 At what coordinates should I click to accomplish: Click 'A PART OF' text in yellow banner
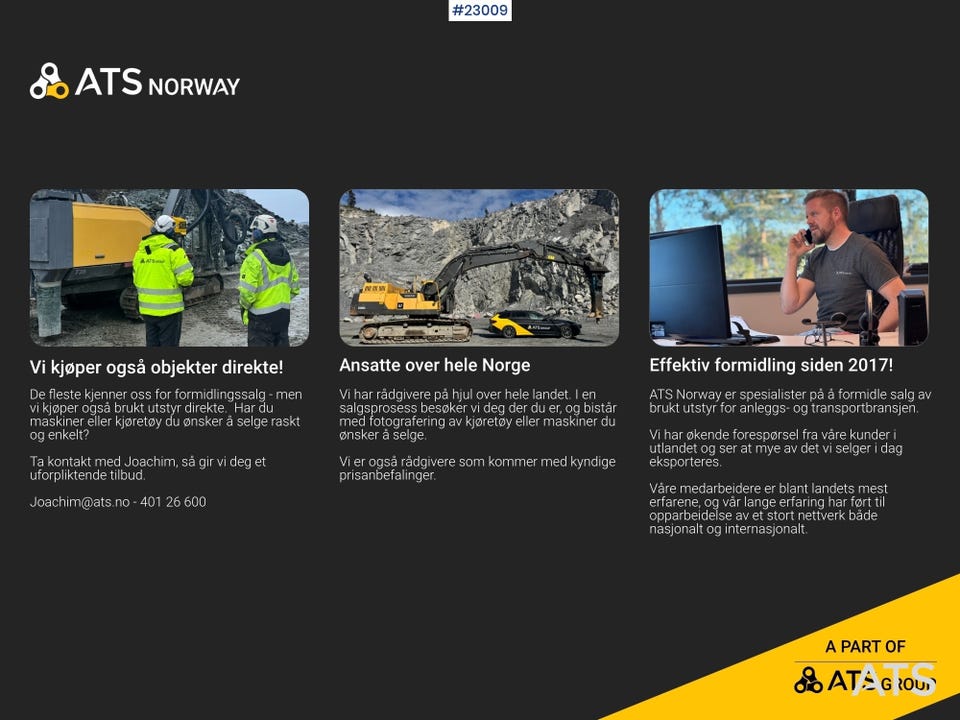click(865, 647)
